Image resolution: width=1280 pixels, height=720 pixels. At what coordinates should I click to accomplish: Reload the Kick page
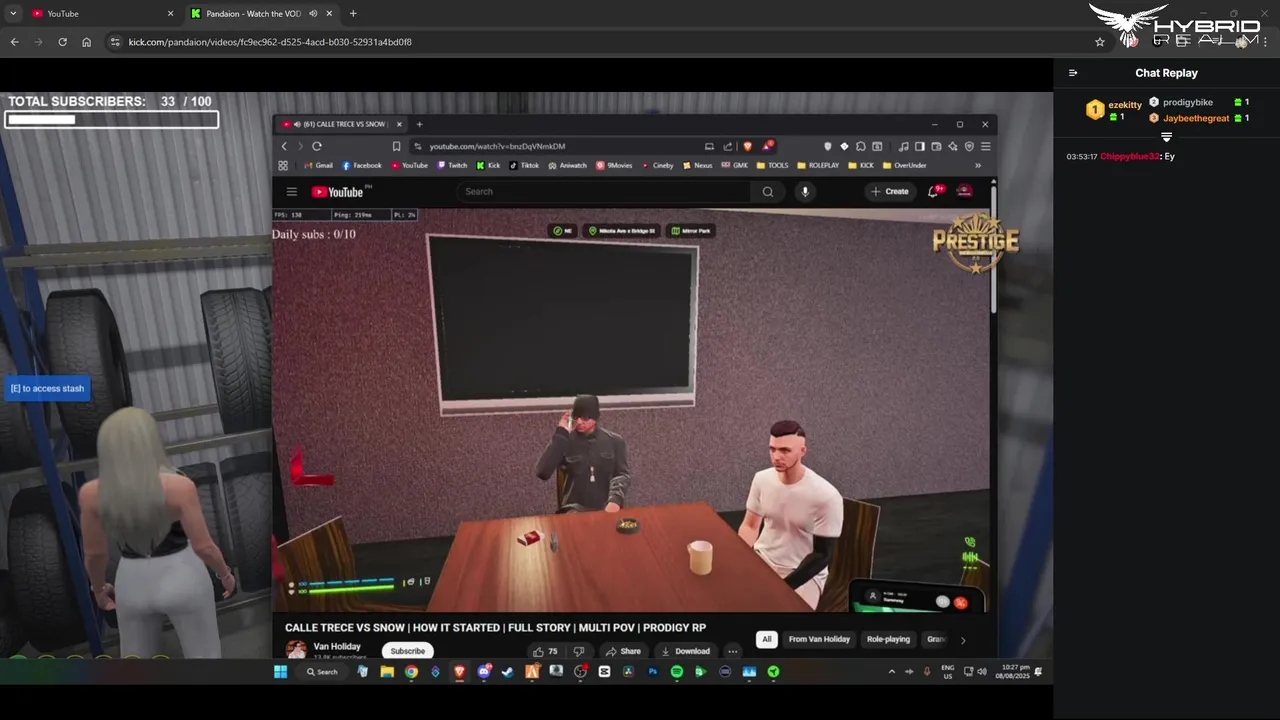[62, 42]
